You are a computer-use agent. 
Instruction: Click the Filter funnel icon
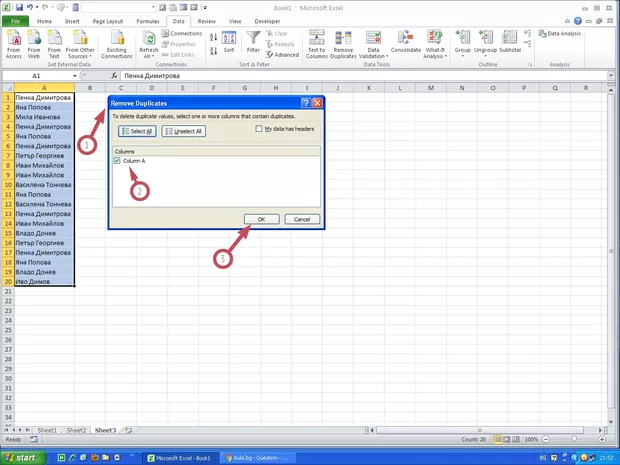(253, 43)
